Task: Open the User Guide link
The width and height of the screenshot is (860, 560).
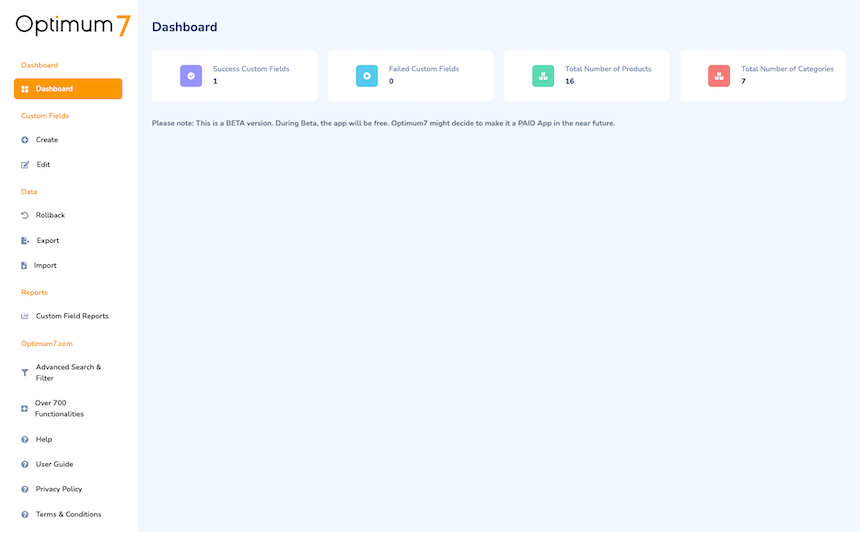Action: (54, 465)
